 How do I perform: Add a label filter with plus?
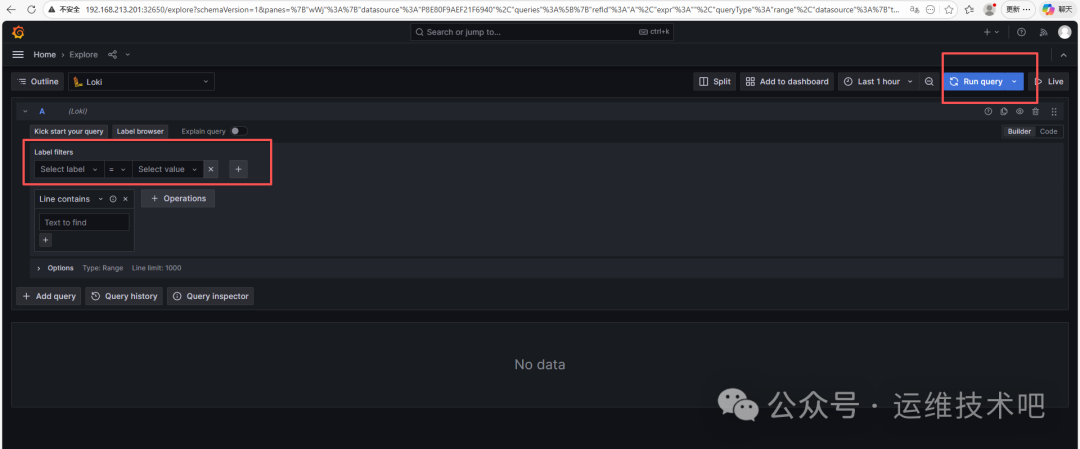pos(238,169)
